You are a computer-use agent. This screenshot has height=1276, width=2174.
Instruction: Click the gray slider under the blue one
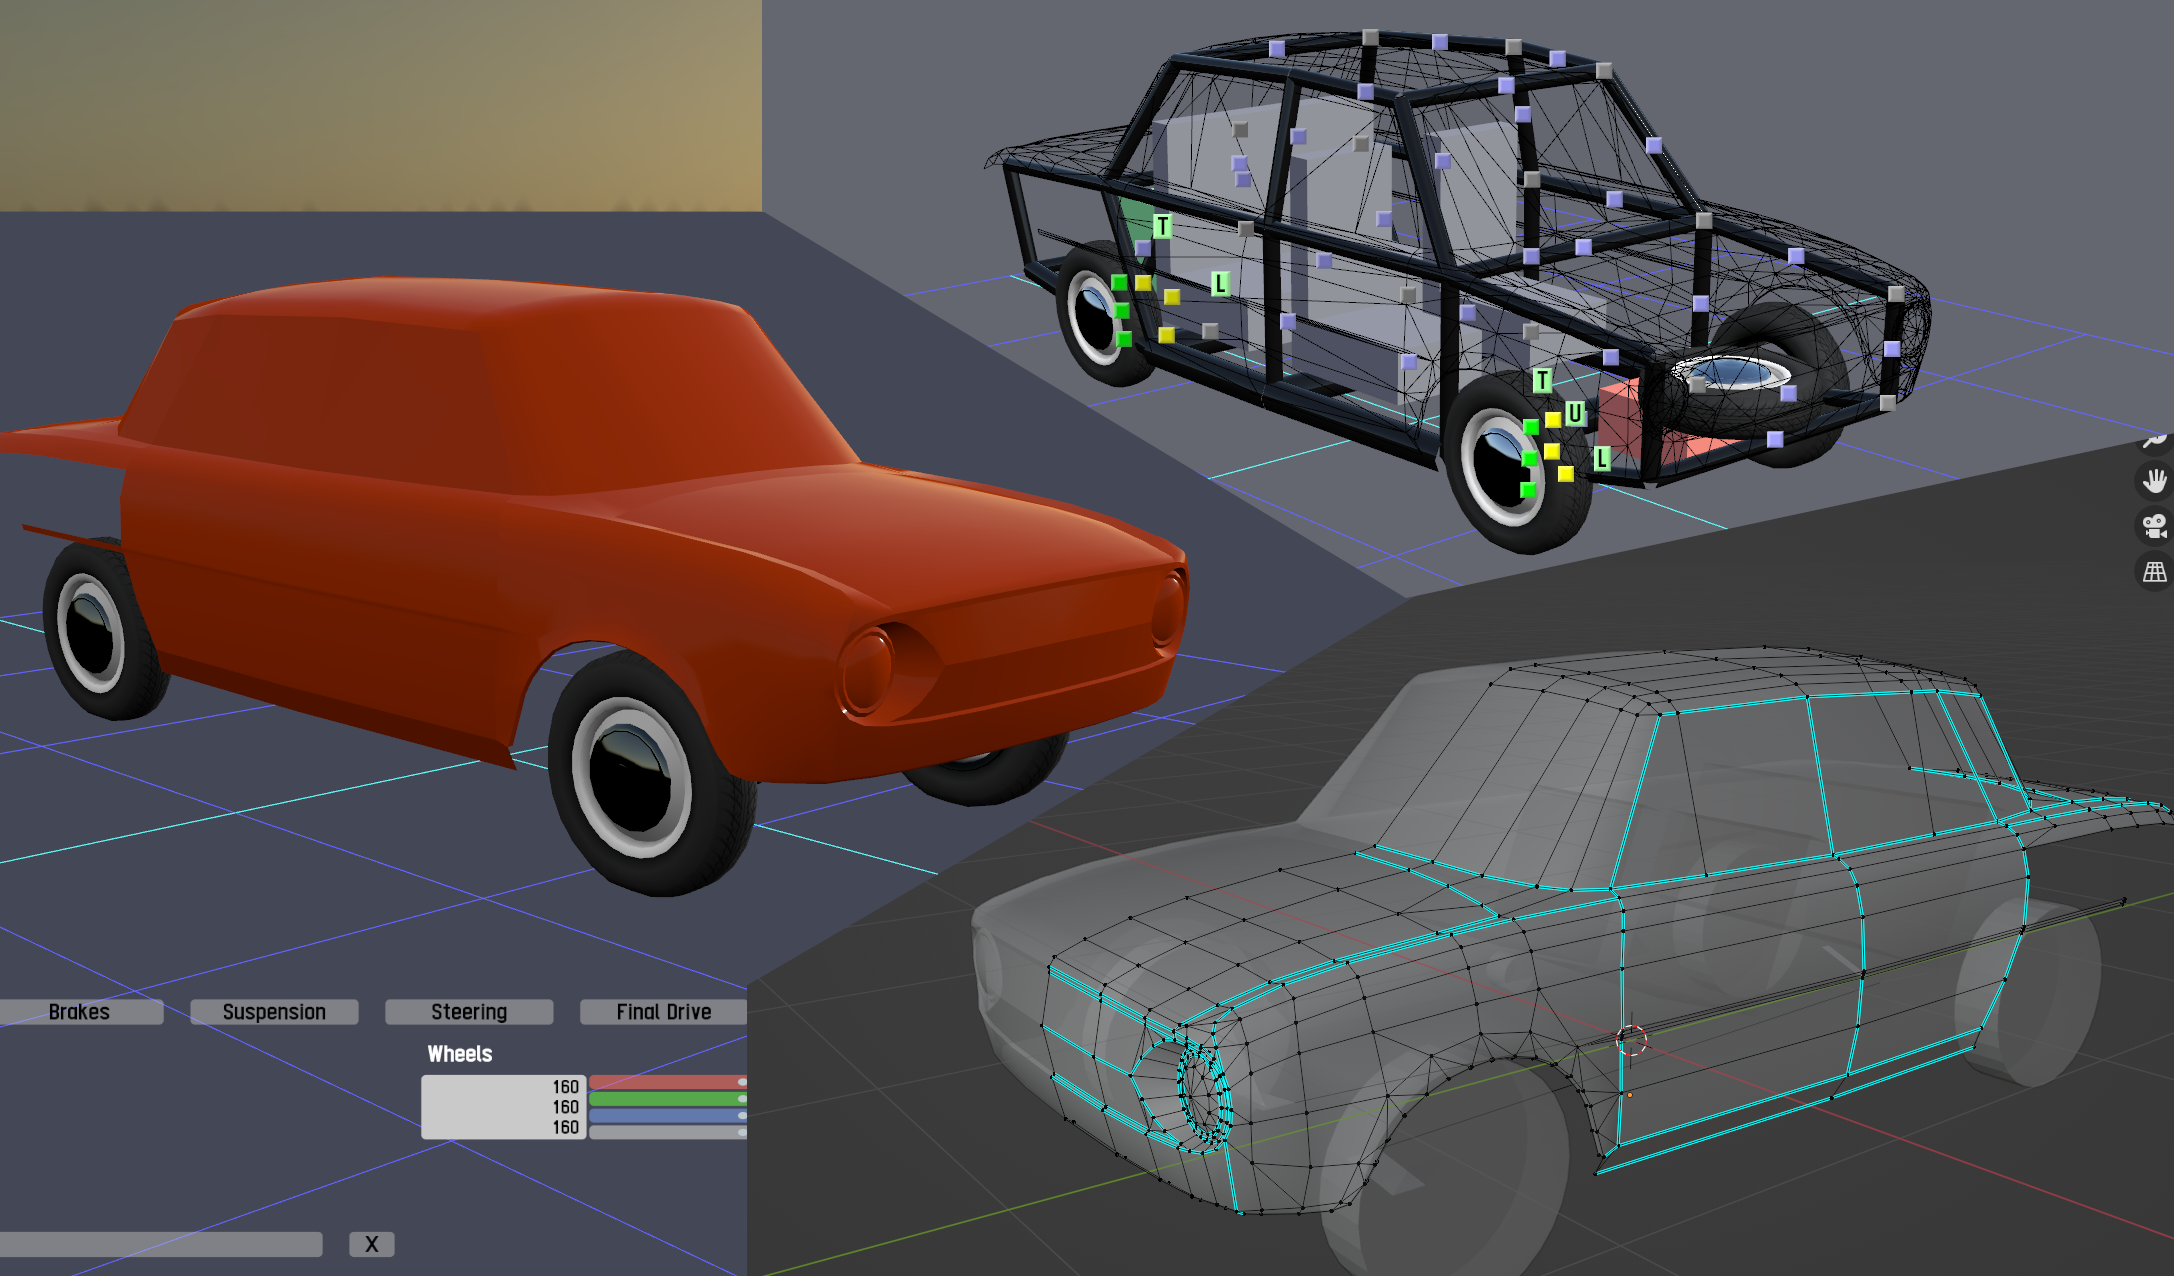click(x=667, y=1132)
